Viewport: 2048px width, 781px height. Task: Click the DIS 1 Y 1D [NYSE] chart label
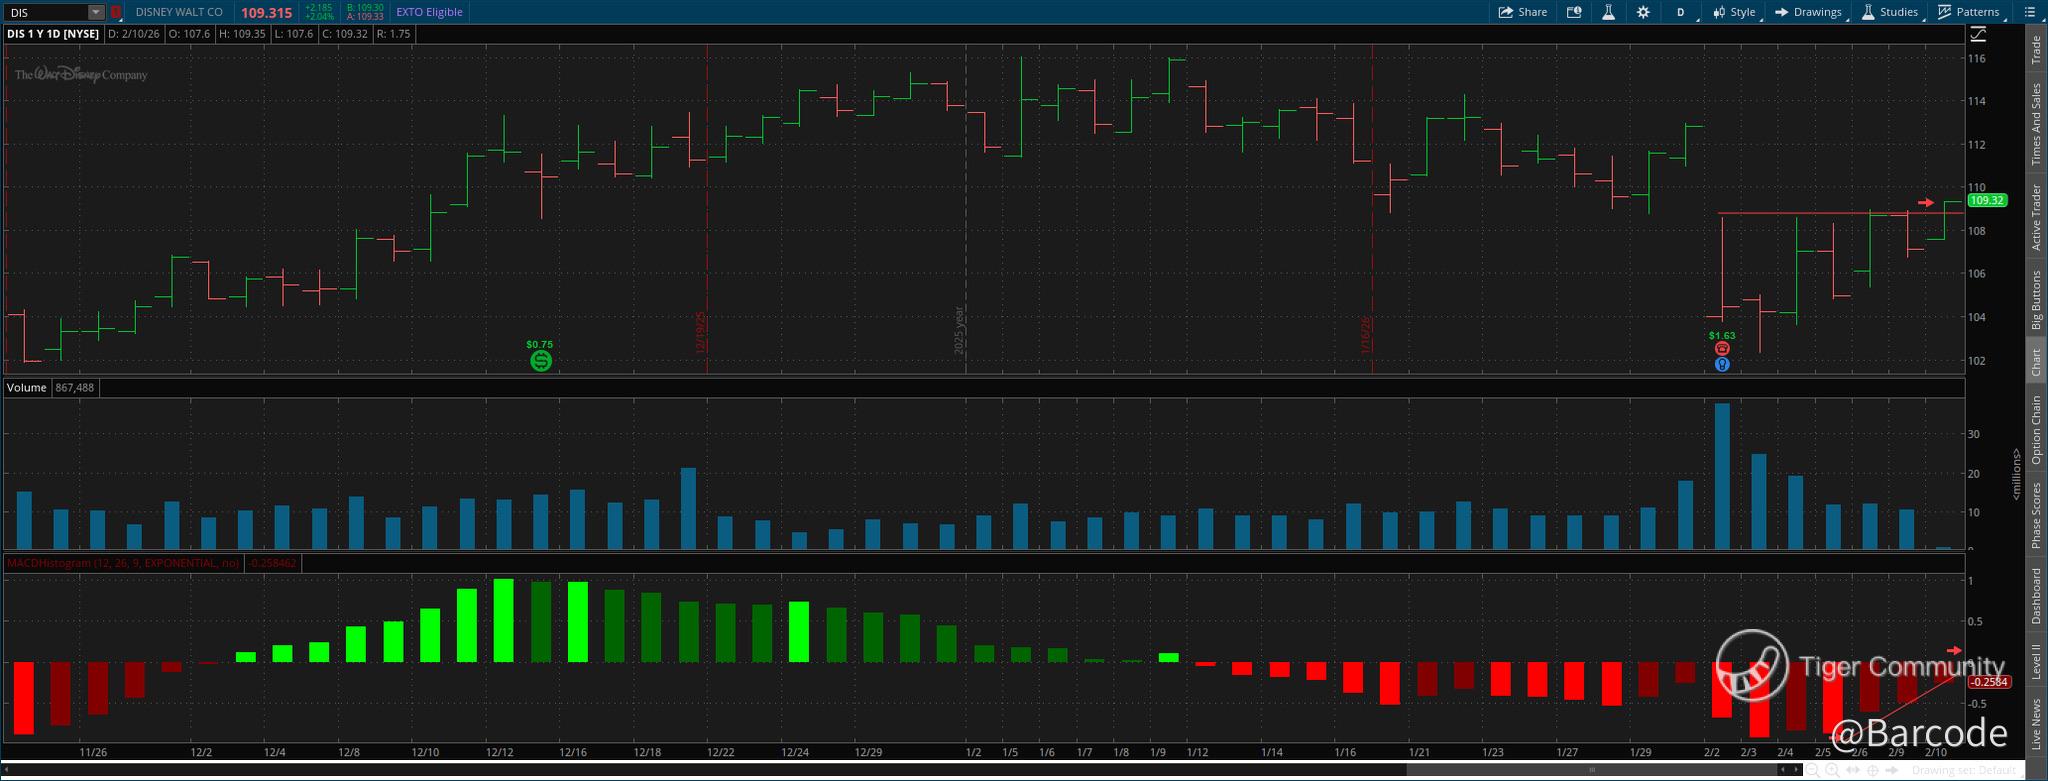tap(53, 34)
